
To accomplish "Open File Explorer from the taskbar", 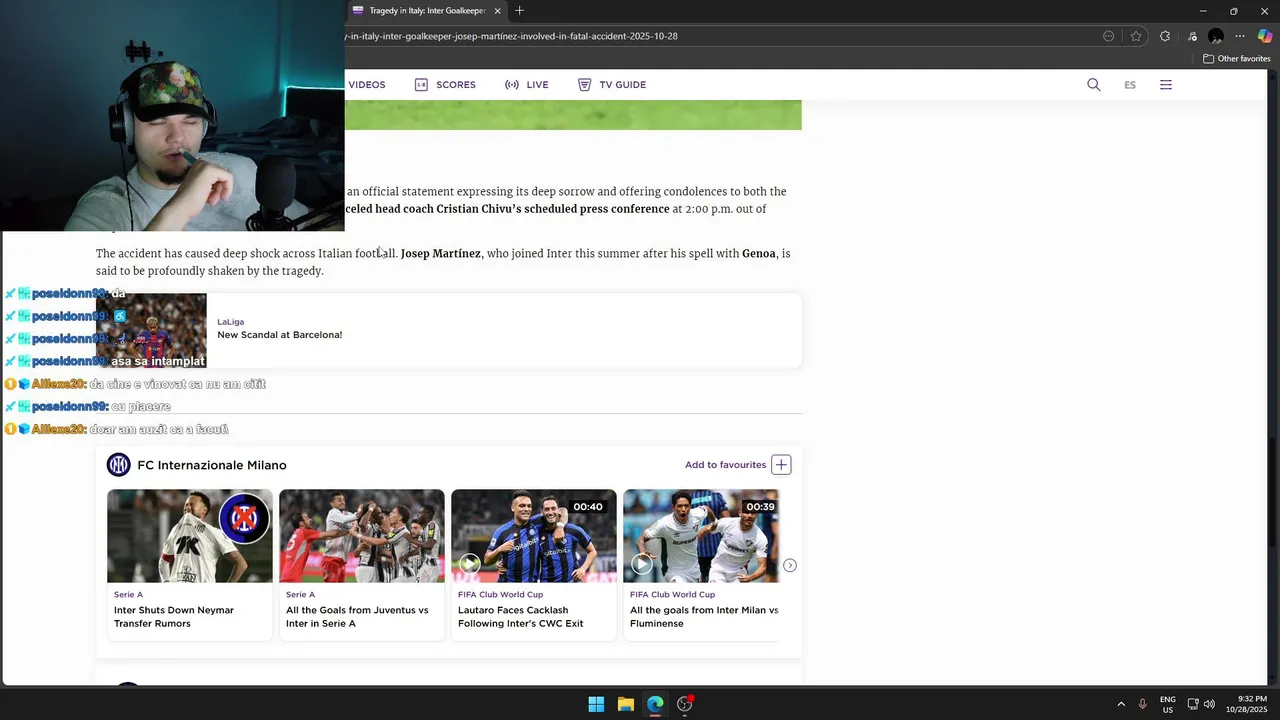I will click(x=626, y=704).
